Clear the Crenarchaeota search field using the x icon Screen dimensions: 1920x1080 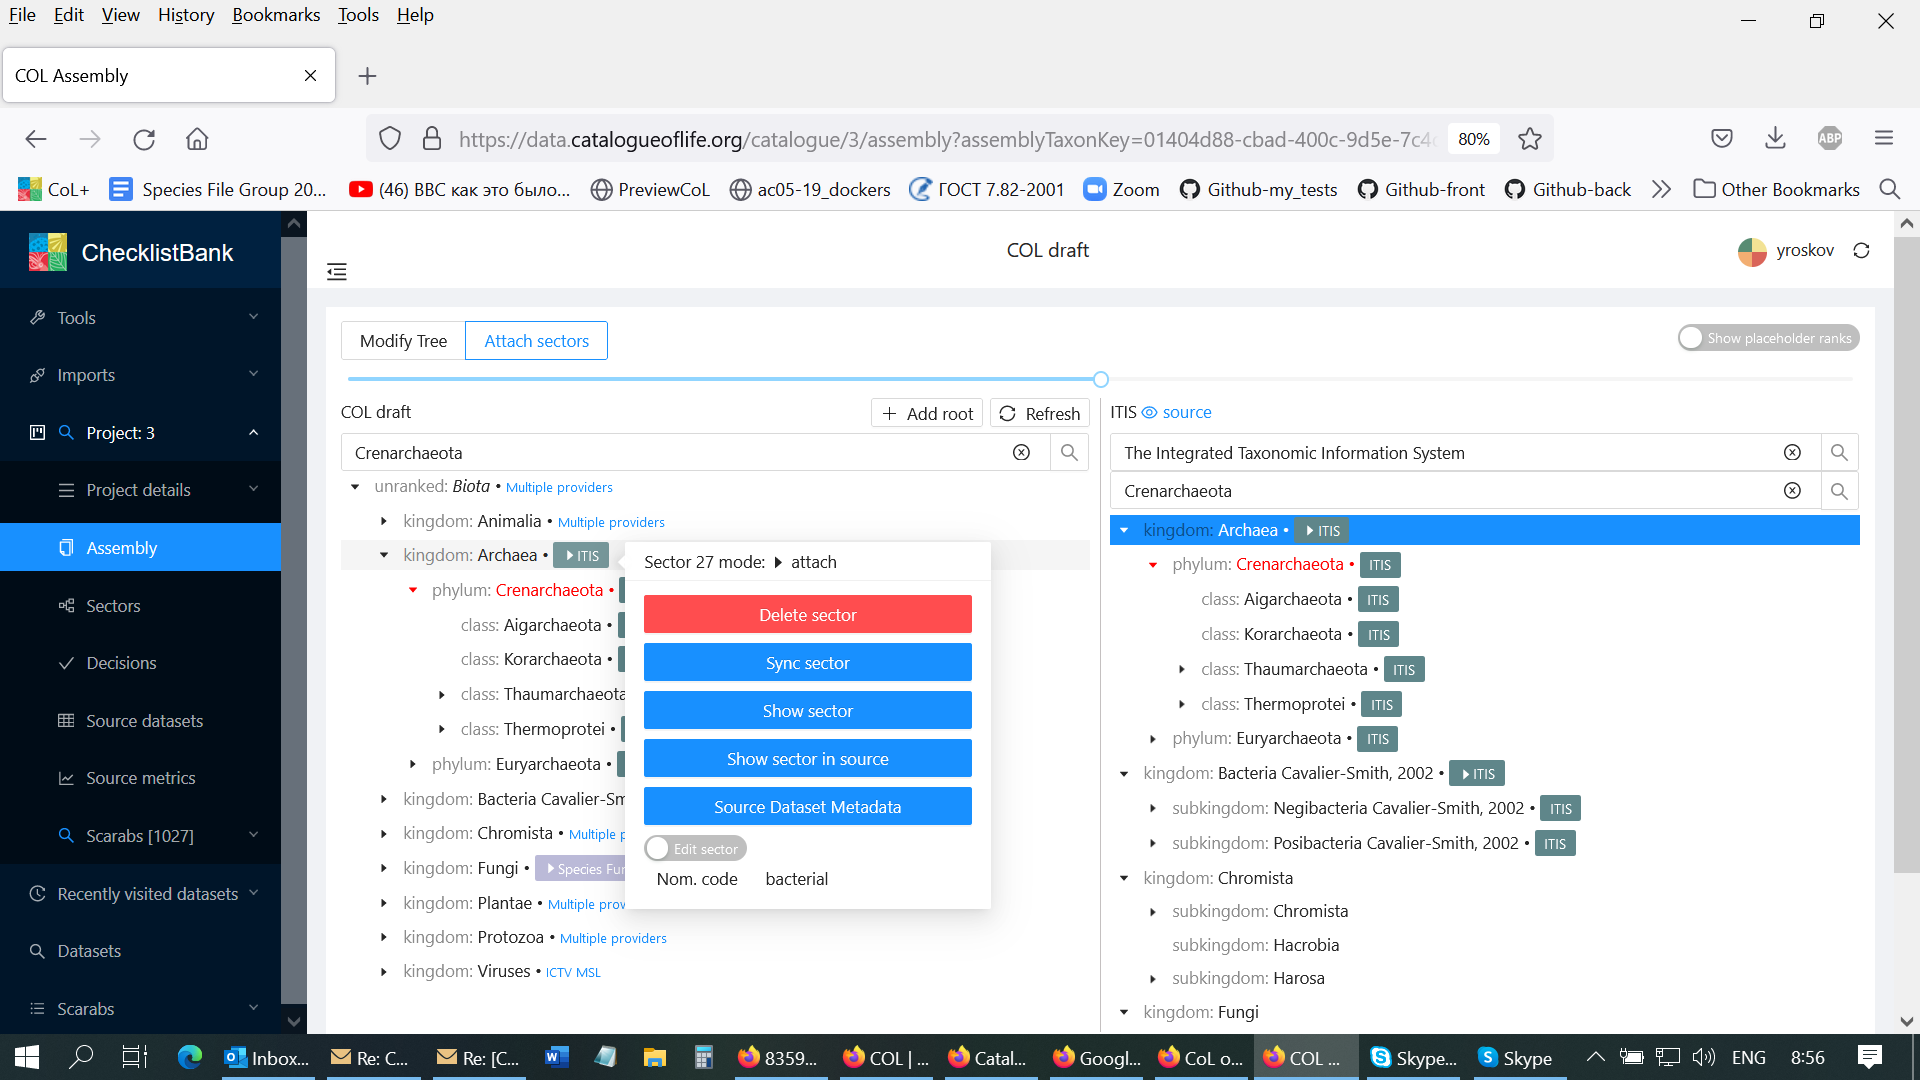click(1021, 452)
